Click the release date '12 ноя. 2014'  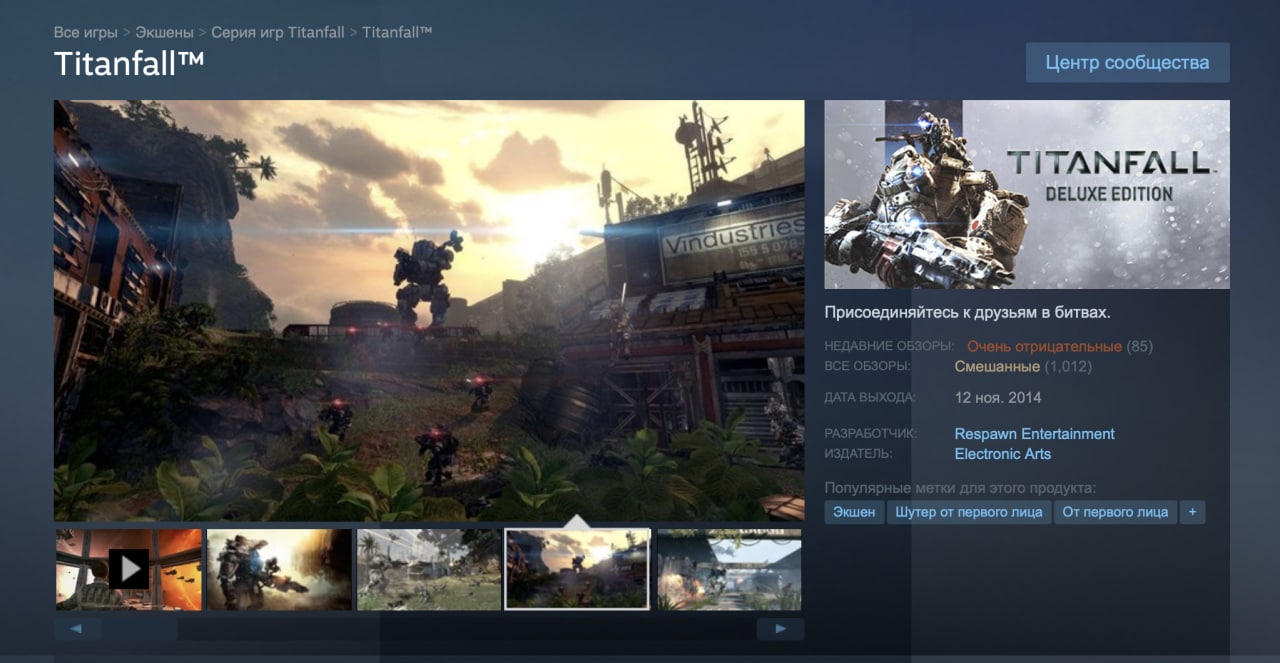pos(998,397)
